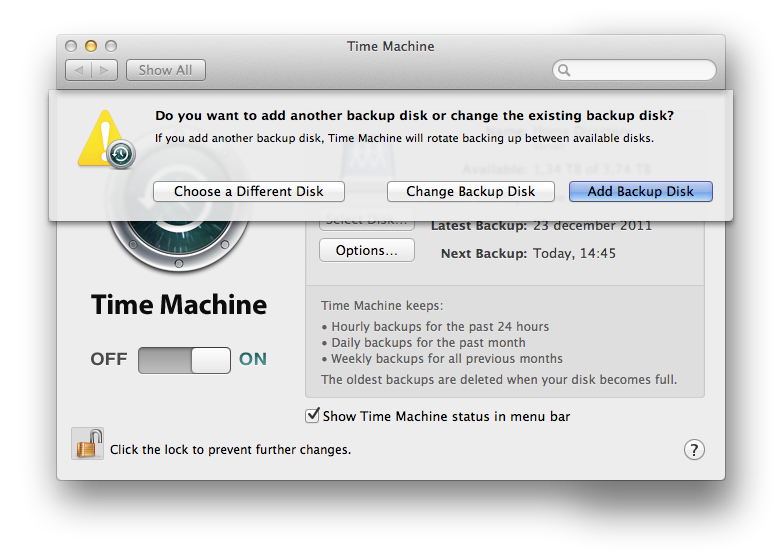The image size is (782, 559).
Task: Open the Options... button
Action: pyautogui.click(x=367, y=250)
